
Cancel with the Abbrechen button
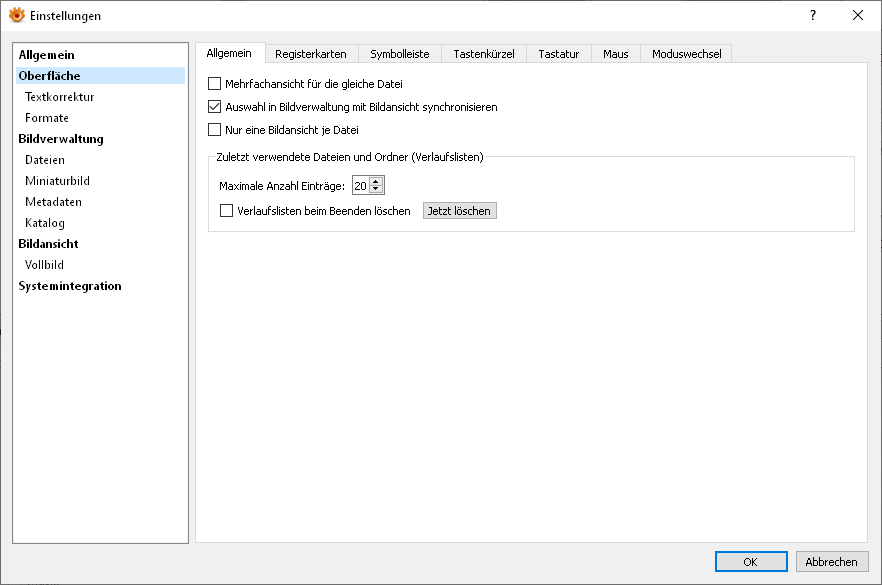click(x=831, y=561)
